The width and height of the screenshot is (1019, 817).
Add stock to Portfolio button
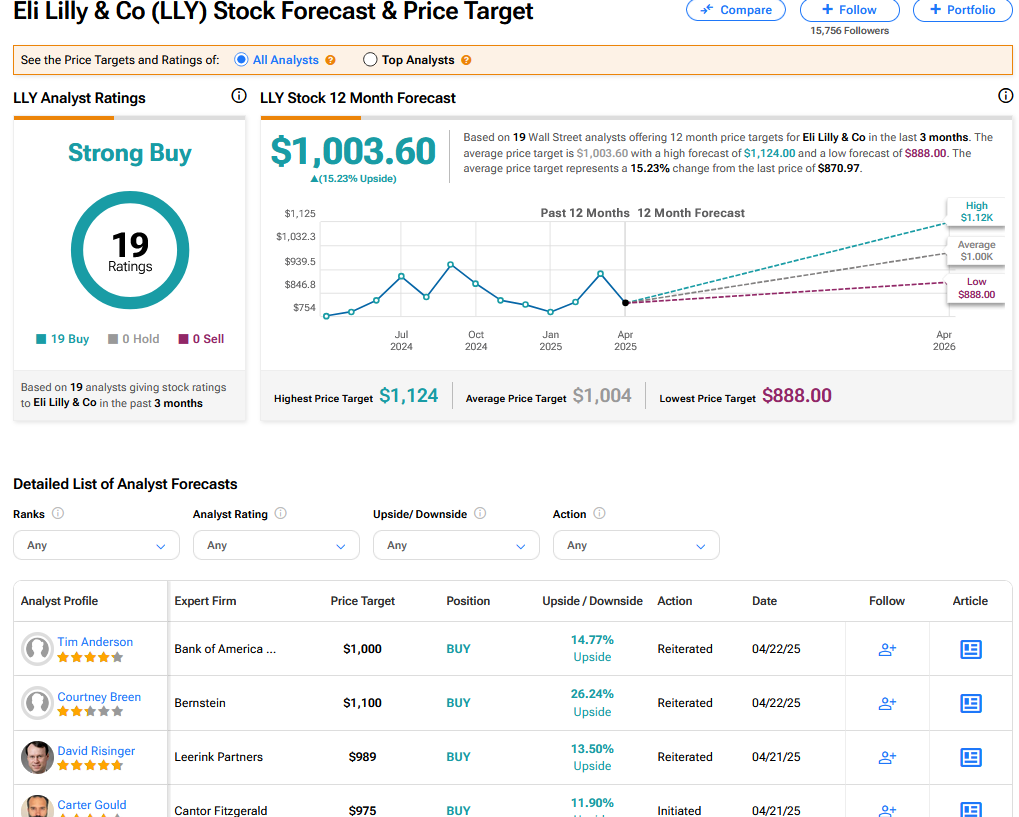962,10
